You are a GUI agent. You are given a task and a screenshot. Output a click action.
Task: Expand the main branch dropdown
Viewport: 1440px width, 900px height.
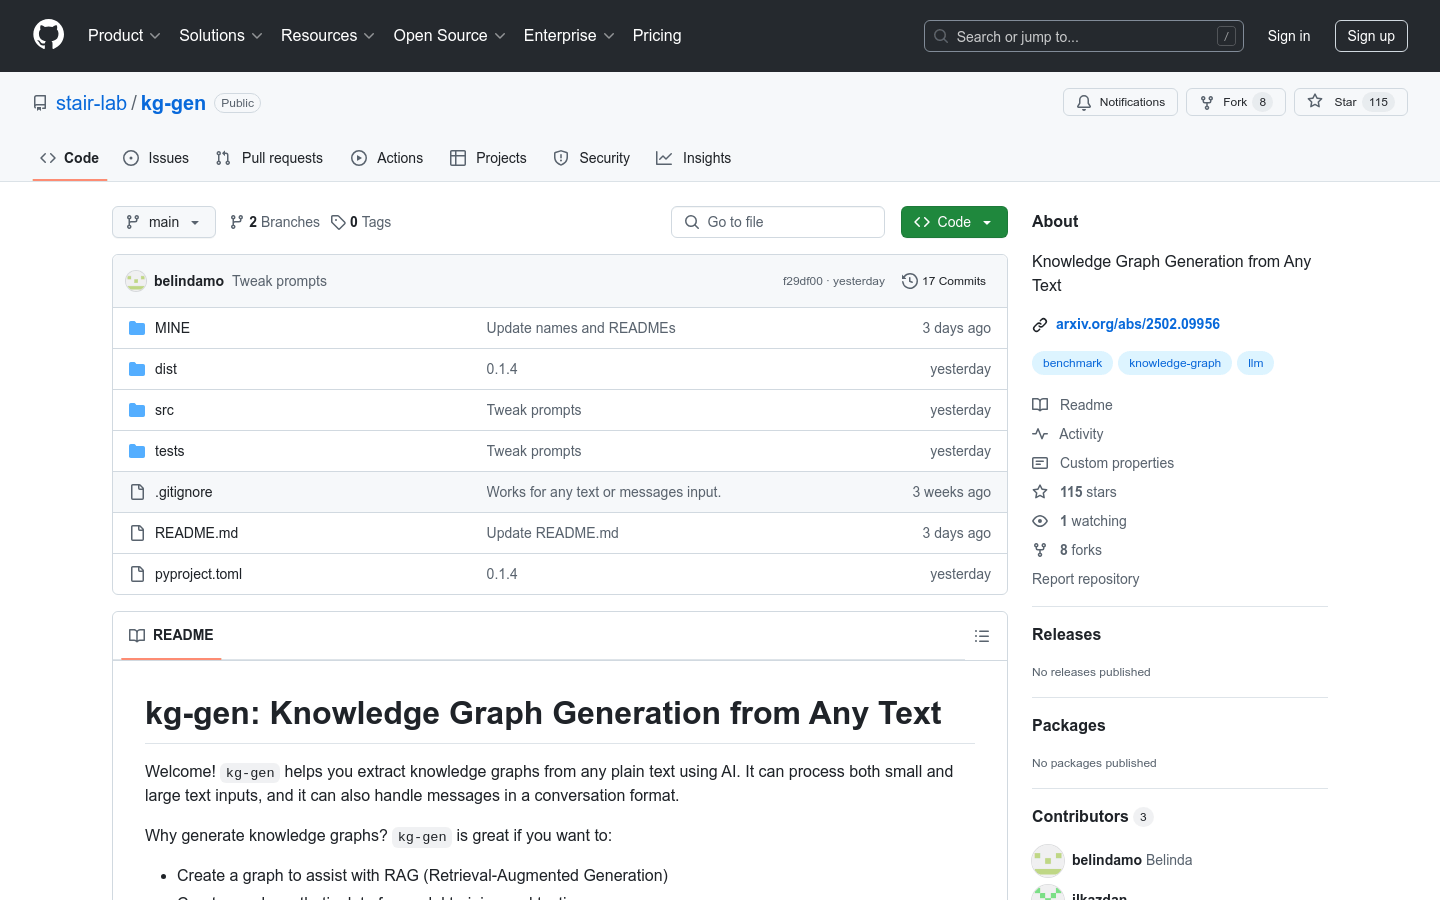point(164,222)
